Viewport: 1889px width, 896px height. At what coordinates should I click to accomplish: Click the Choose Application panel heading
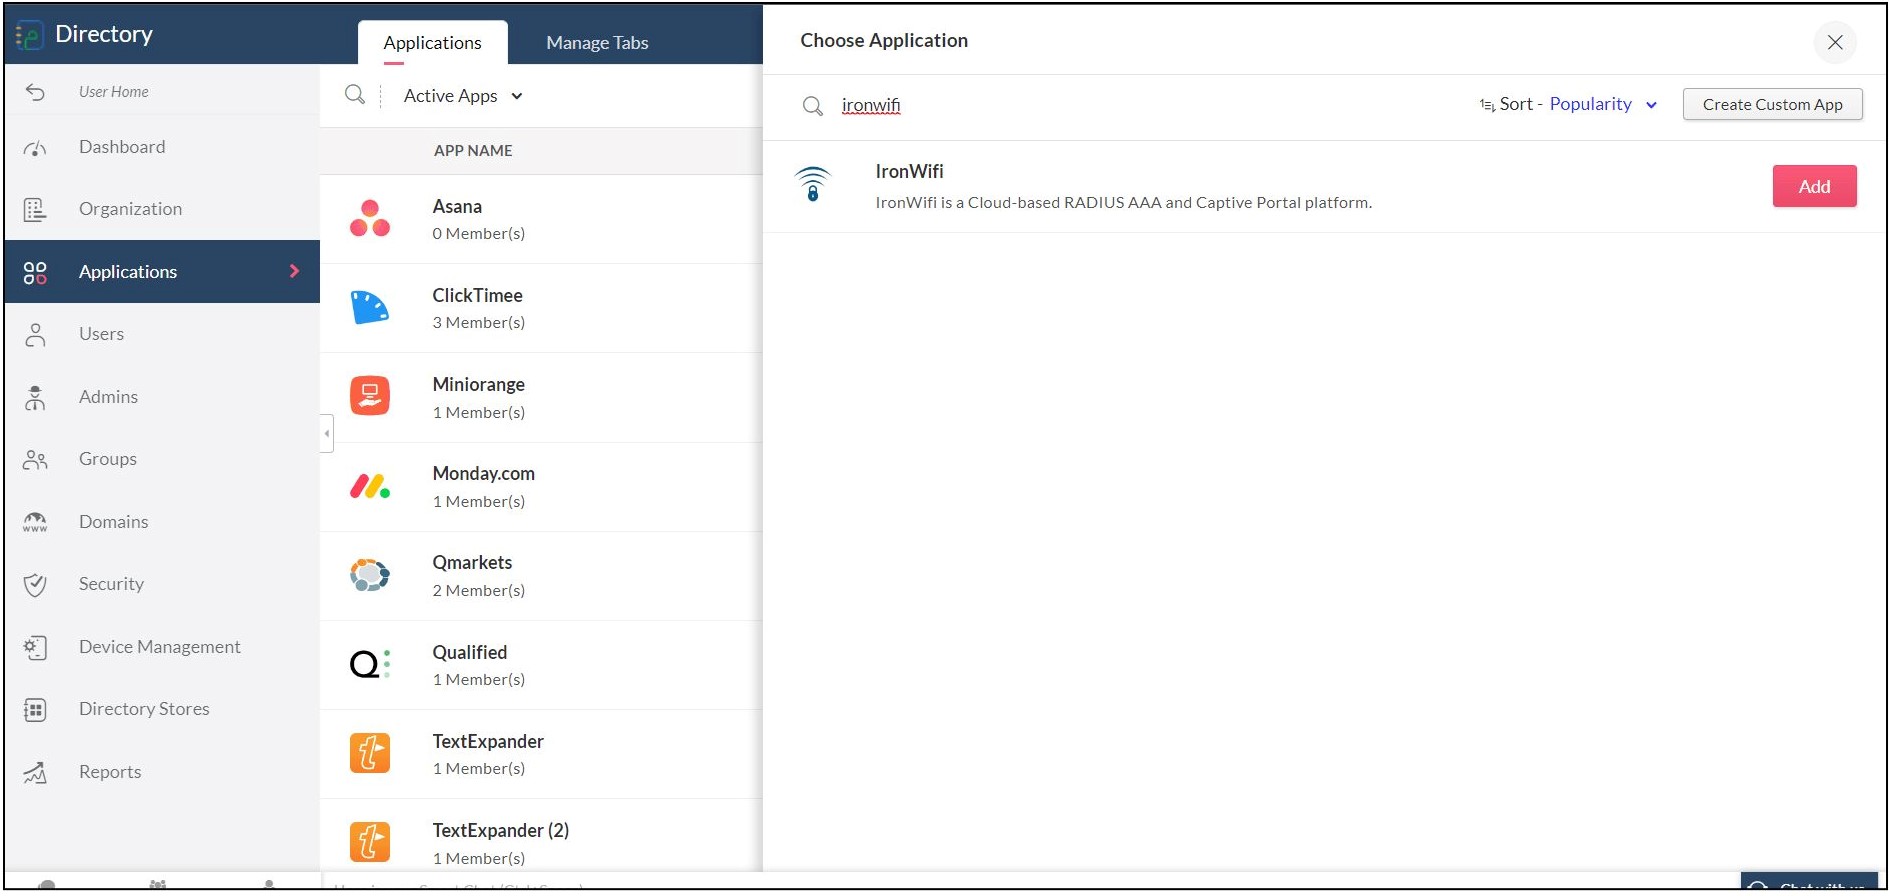click(884, 40)
